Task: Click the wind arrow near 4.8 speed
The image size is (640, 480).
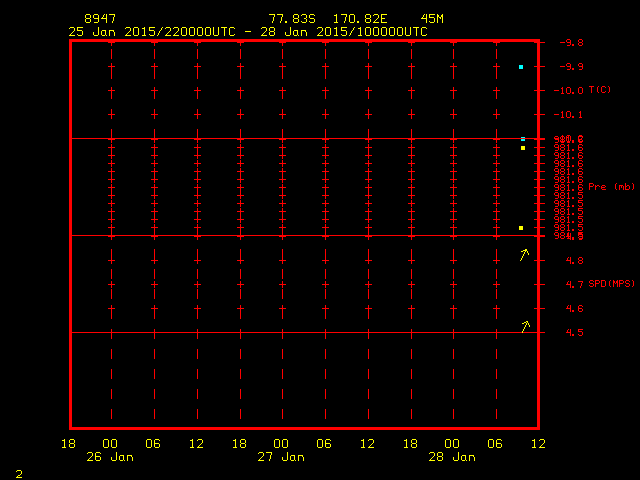Action: coord(524,255)
